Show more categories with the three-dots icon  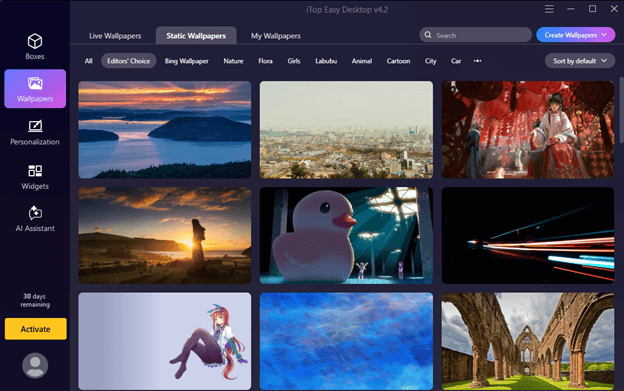(x=478, y=61)
